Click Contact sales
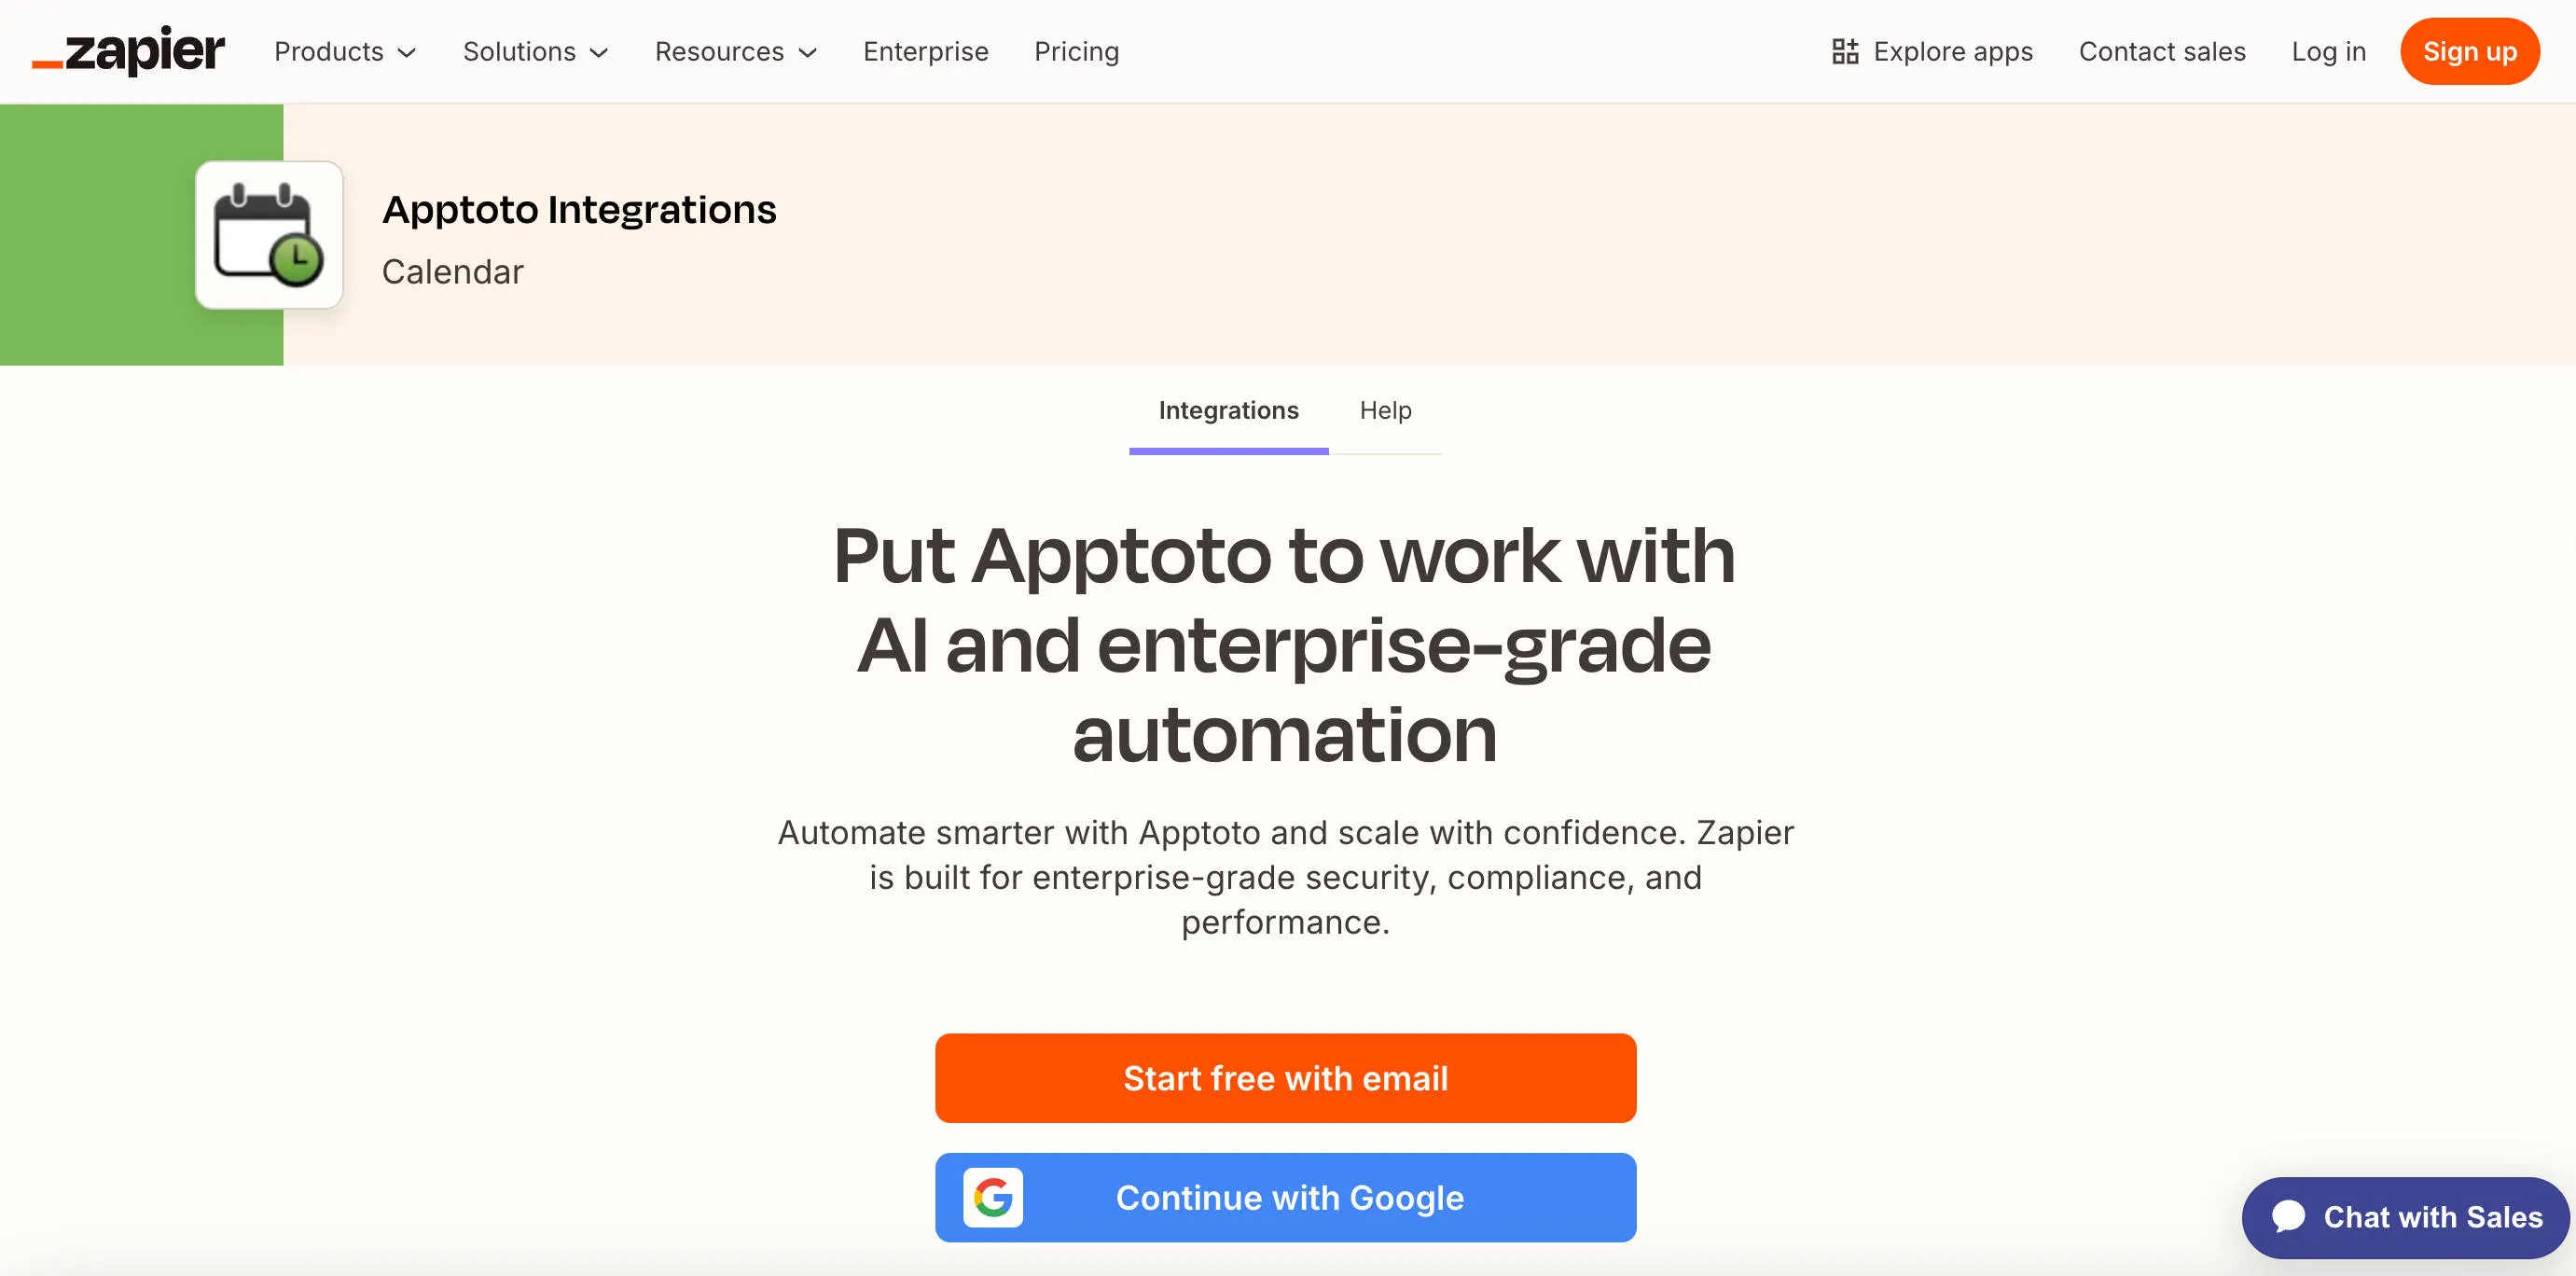 (2162, 51)
